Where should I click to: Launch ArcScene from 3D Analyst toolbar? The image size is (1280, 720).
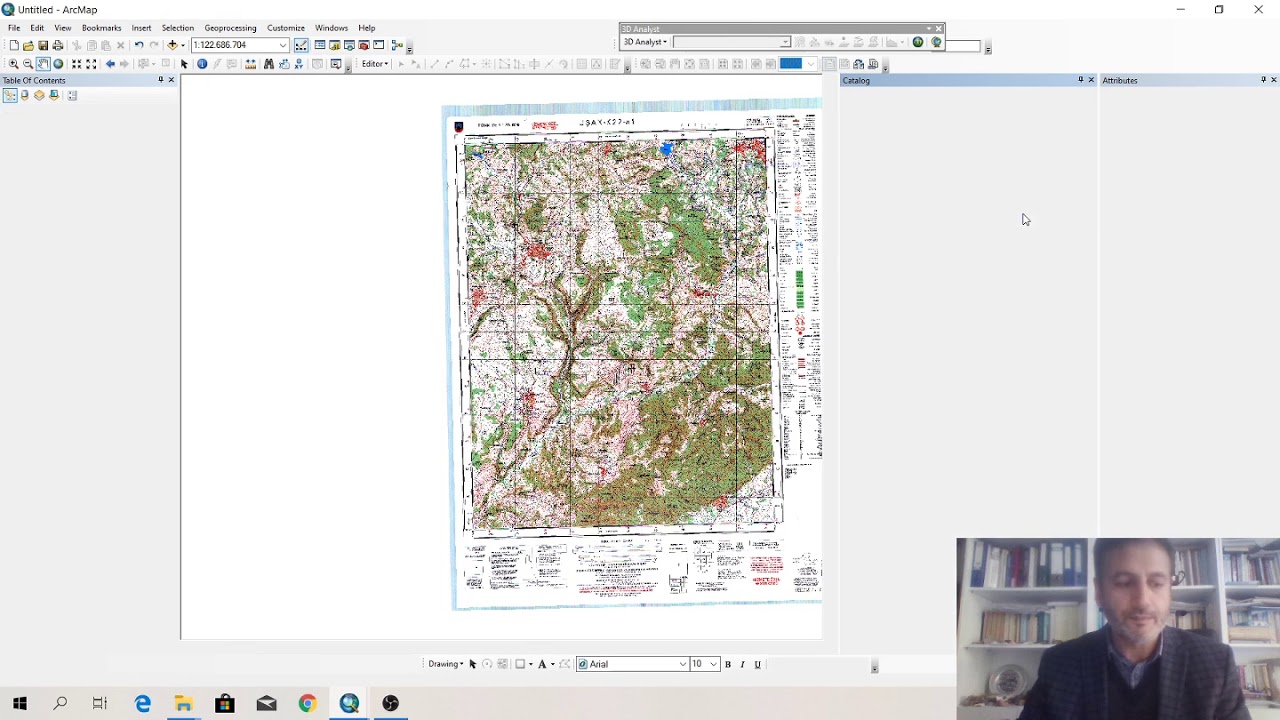(x=918, y=42)
